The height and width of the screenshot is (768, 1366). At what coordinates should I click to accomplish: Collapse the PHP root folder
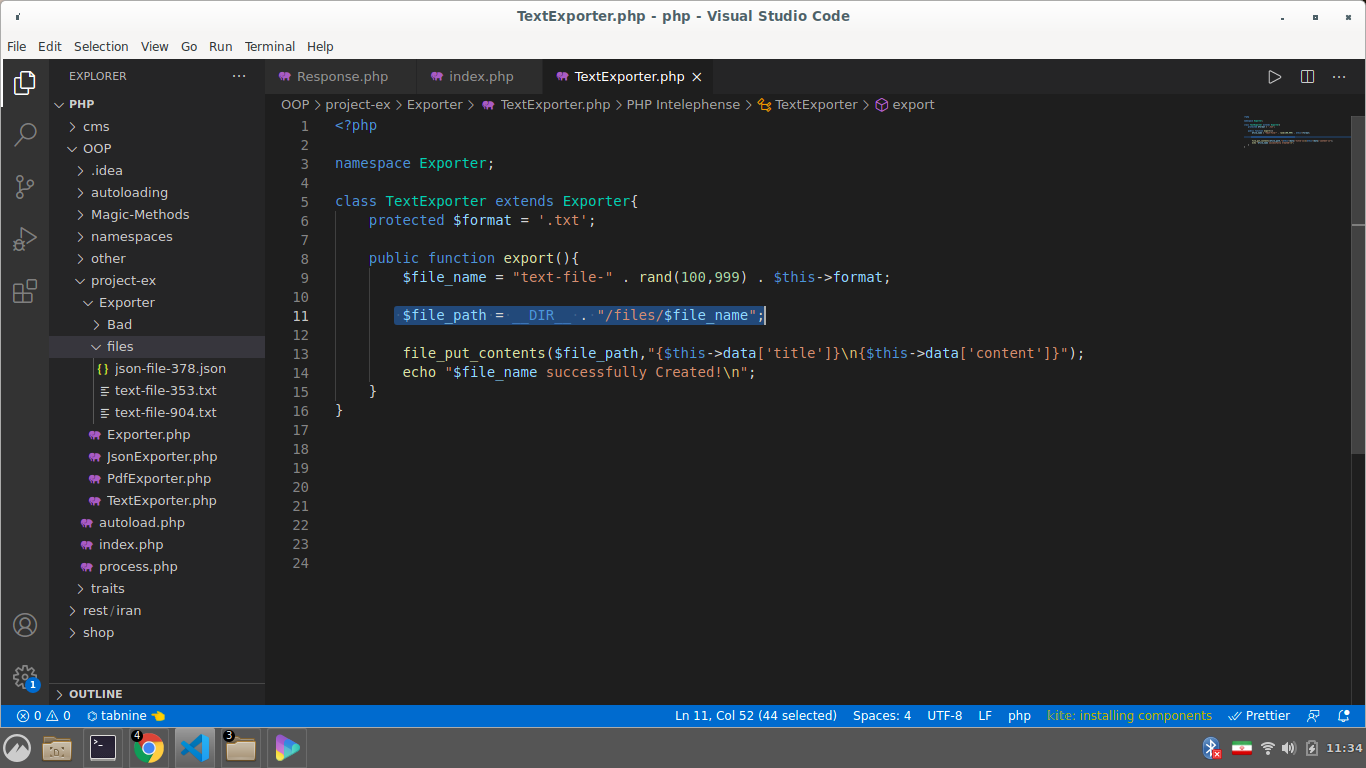157,104
